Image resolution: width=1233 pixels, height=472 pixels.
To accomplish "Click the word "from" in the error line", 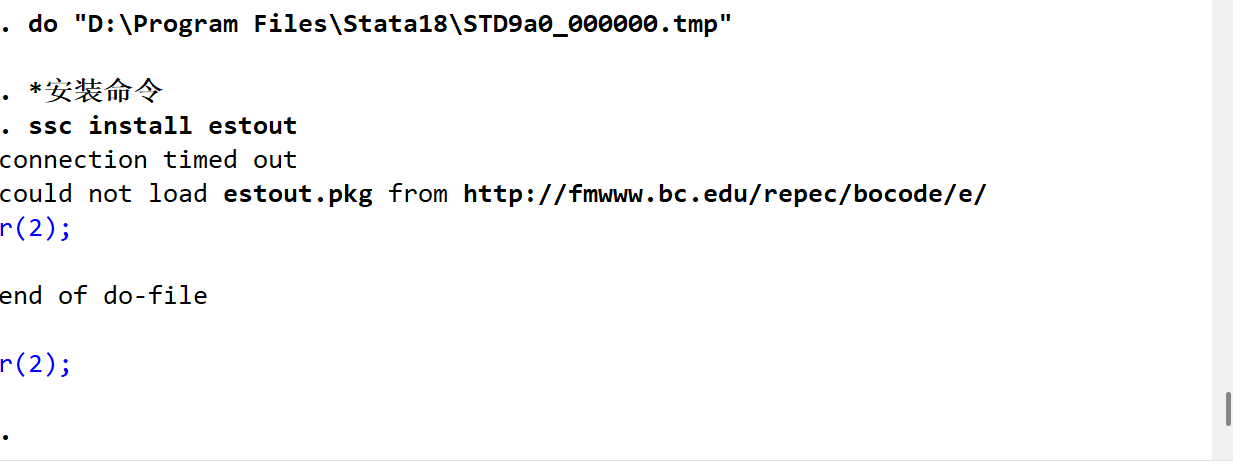I will pos(418,194).
